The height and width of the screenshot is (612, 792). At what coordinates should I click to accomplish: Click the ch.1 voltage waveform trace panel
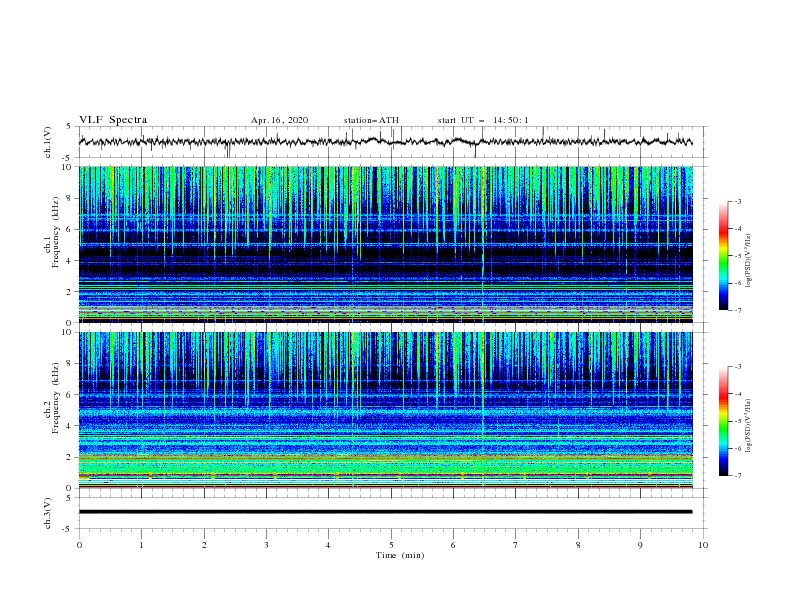click(393, 142)
